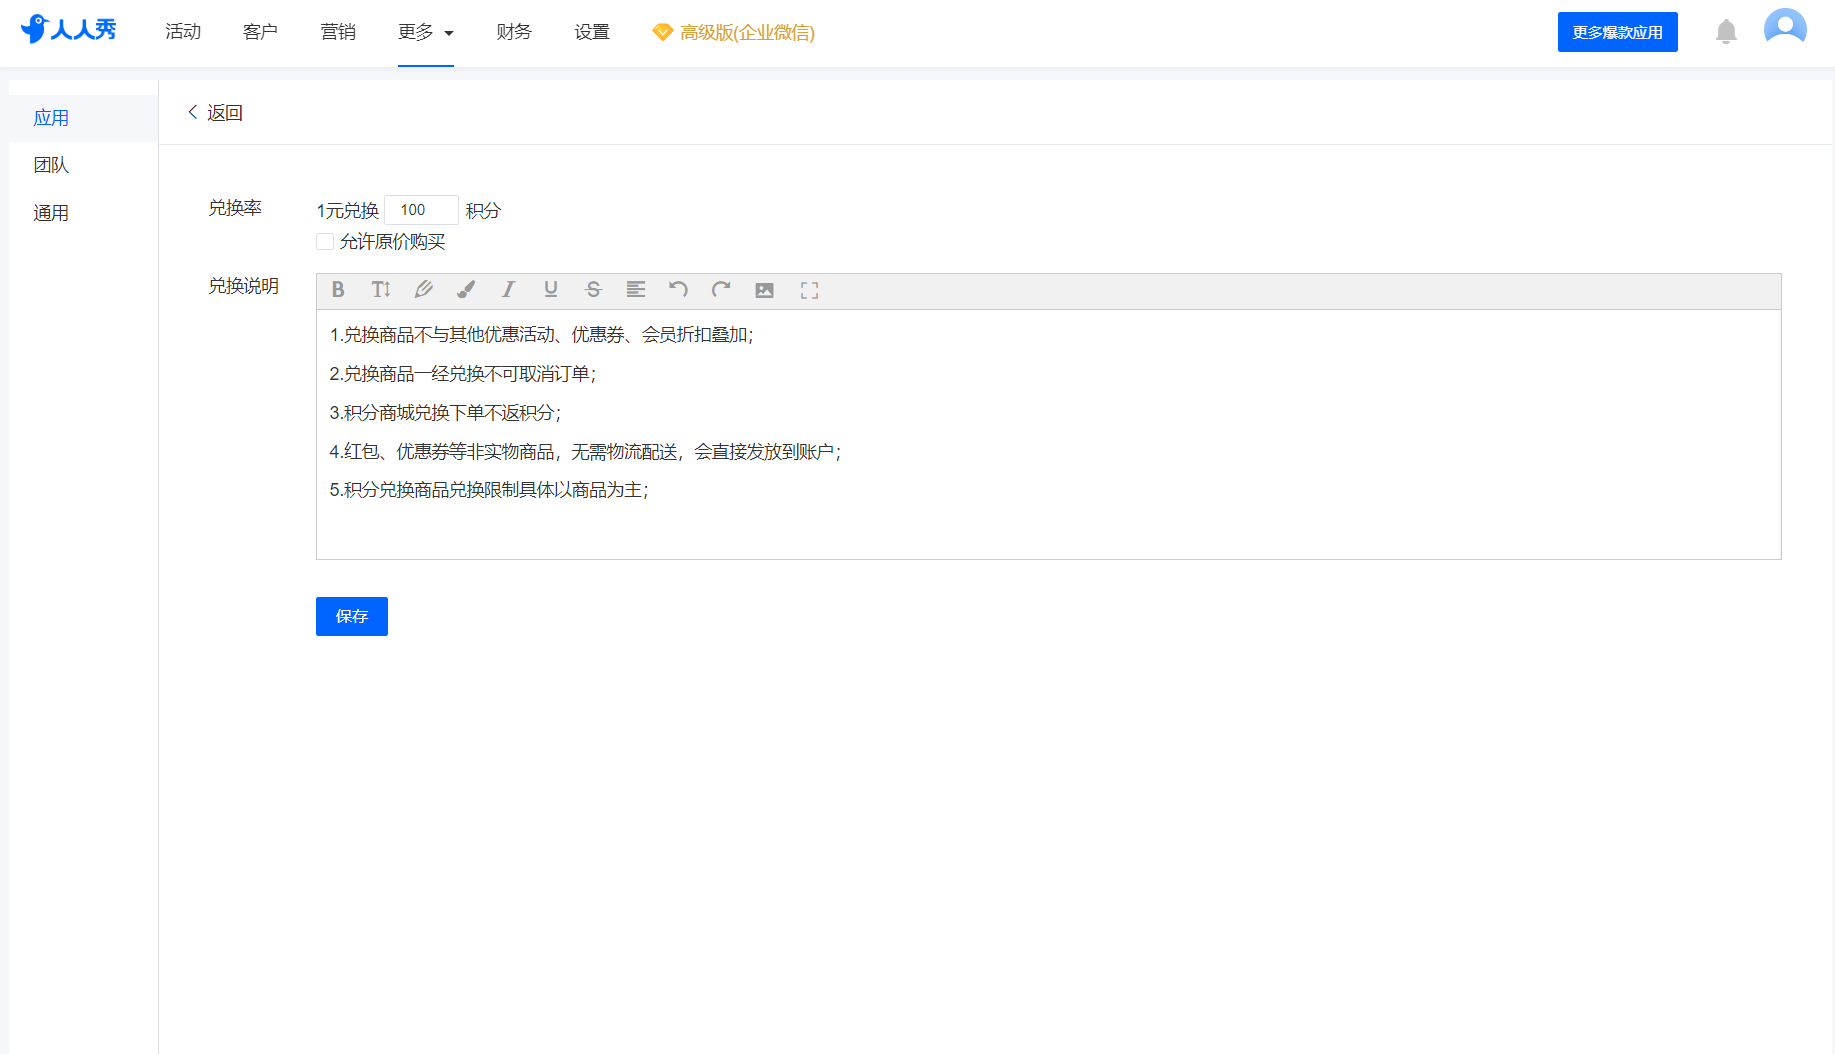
Task: Undo last edit in editor
Action: pos(678,290)
